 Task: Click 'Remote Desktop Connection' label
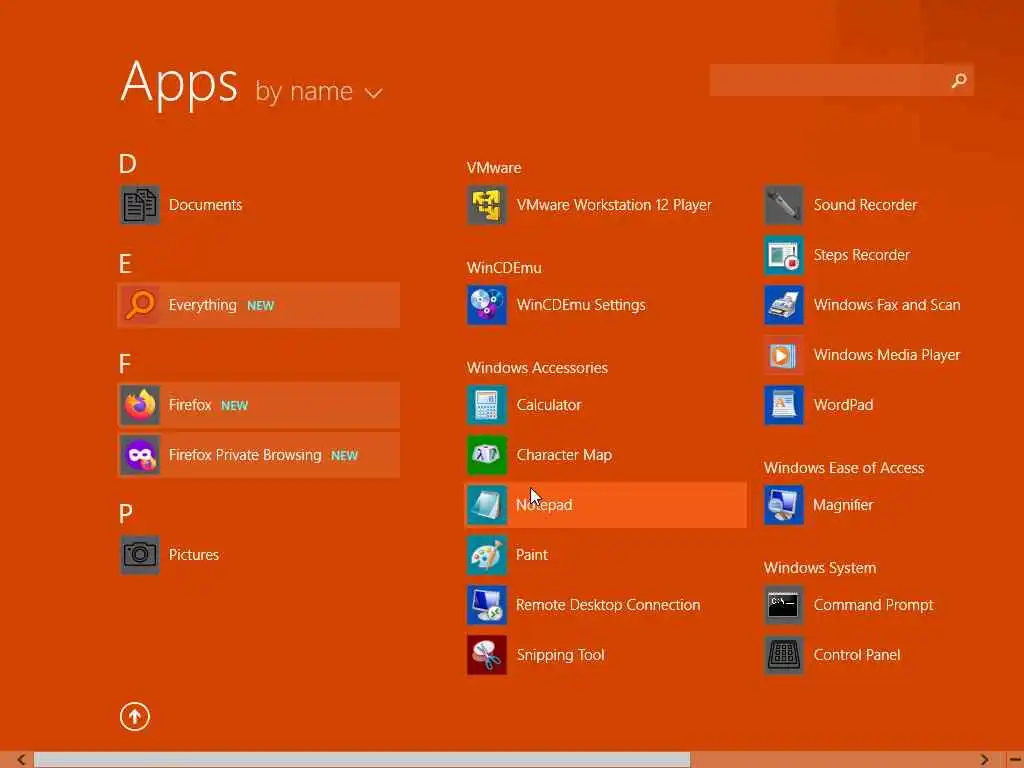click(607, 605)
